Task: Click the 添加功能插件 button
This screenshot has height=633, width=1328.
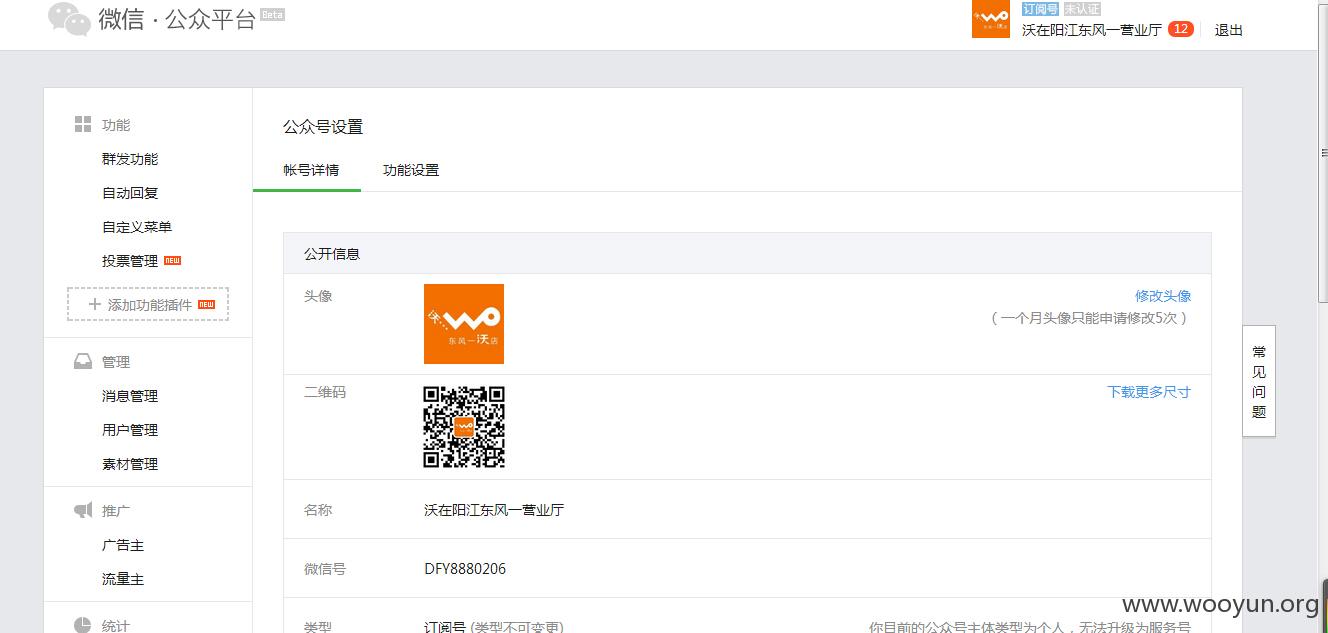Action: (x=148, y=304)
